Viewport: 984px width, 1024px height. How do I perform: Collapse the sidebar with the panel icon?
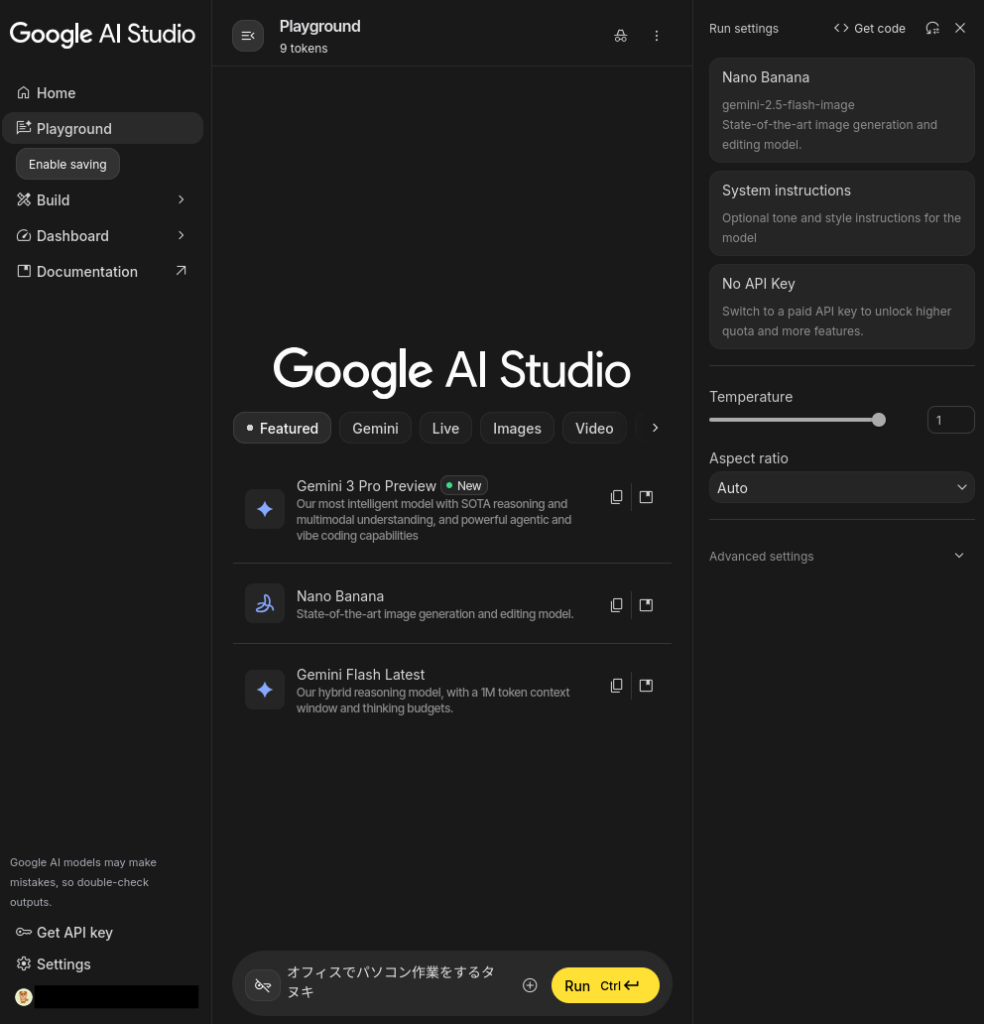pos(248,36)
